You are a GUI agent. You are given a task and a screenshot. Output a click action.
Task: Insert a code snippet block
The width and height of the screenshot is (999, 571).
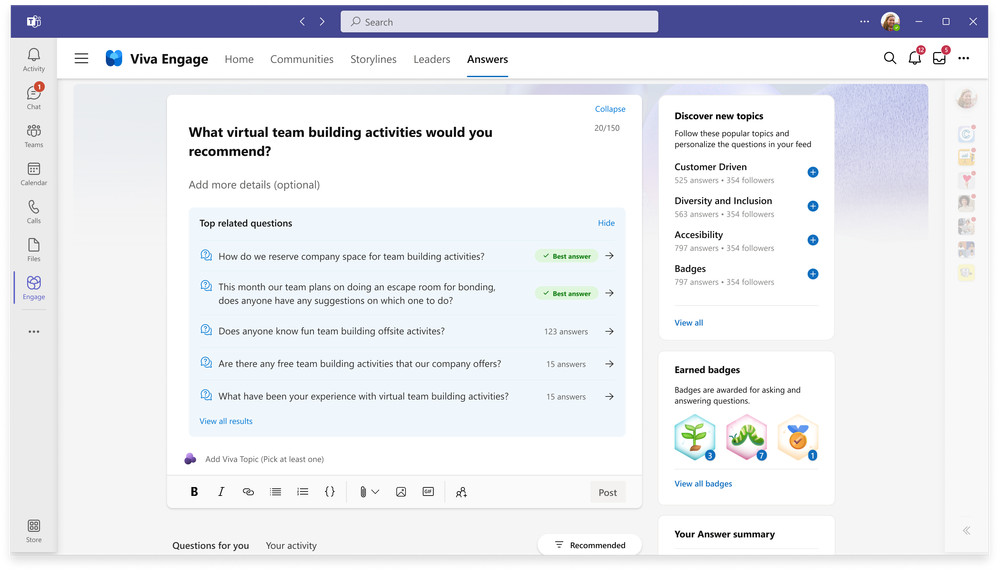coord(329,492)
